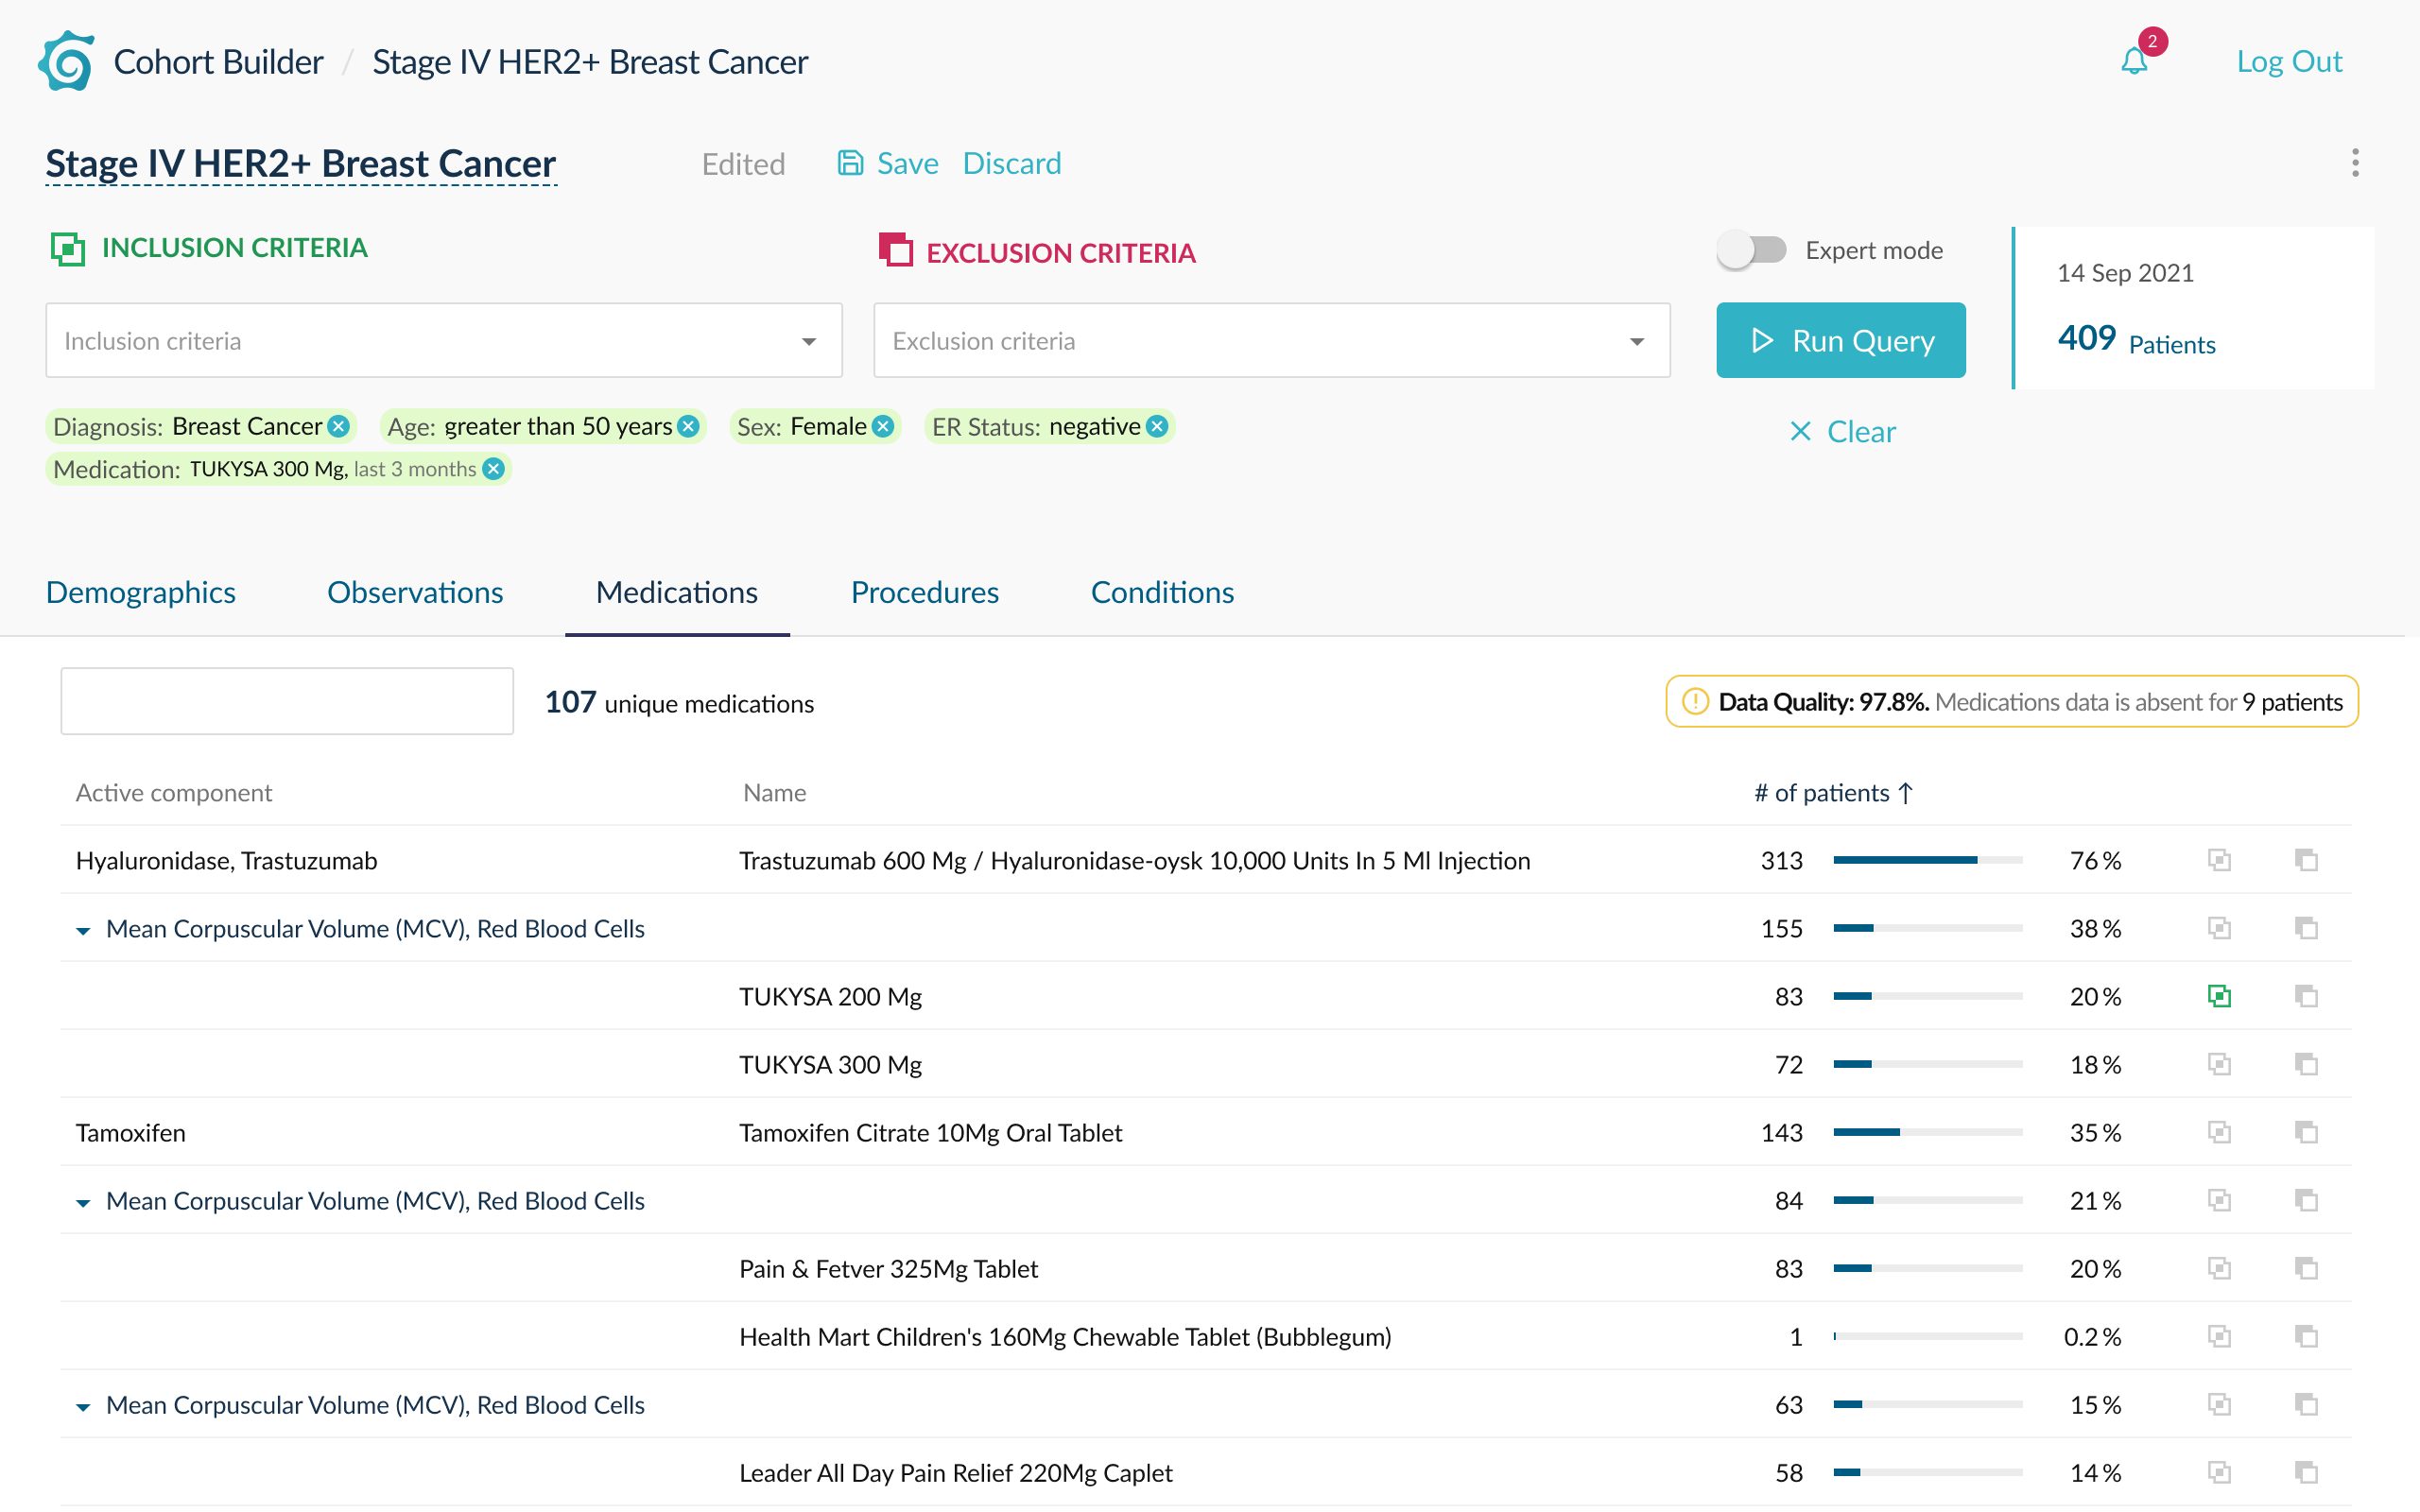
Task: Exclude icon on the 84 patients MCV row
Action: tap(2306, 1200)
